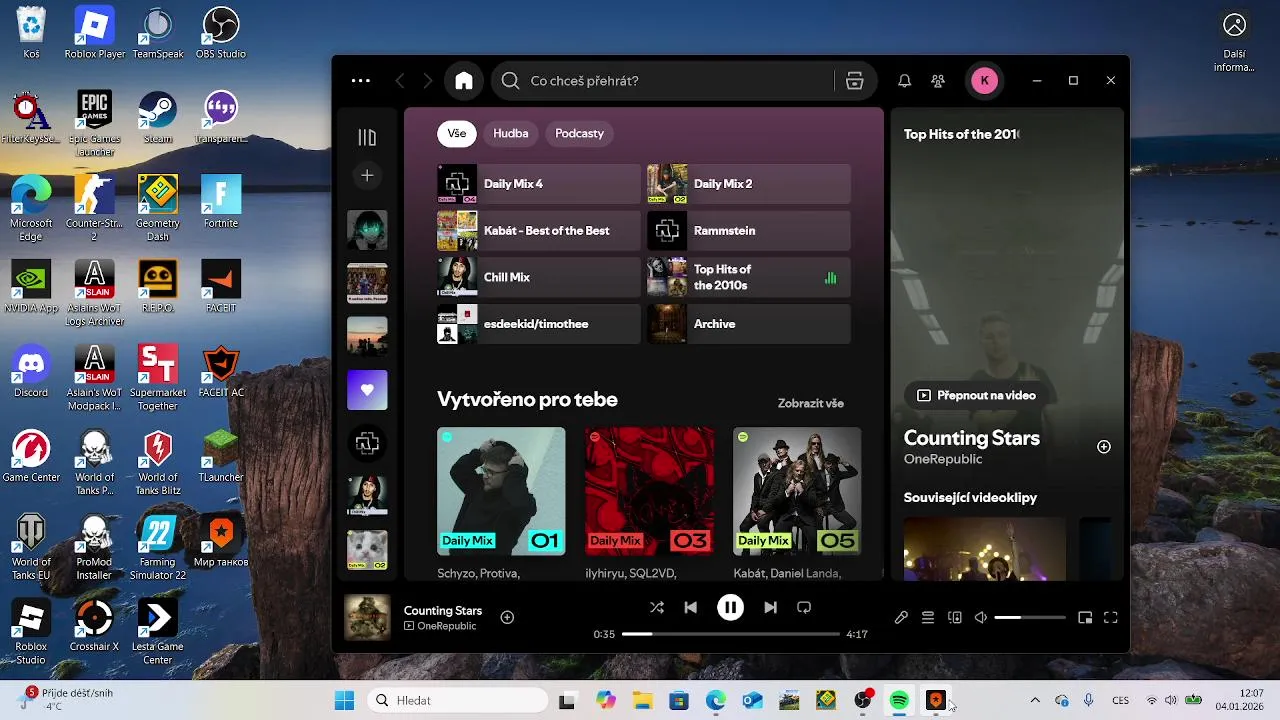Click the volume slider
Image resolution: width=1280 pixels, height=720 pixels.
[x=1030, y=618]
